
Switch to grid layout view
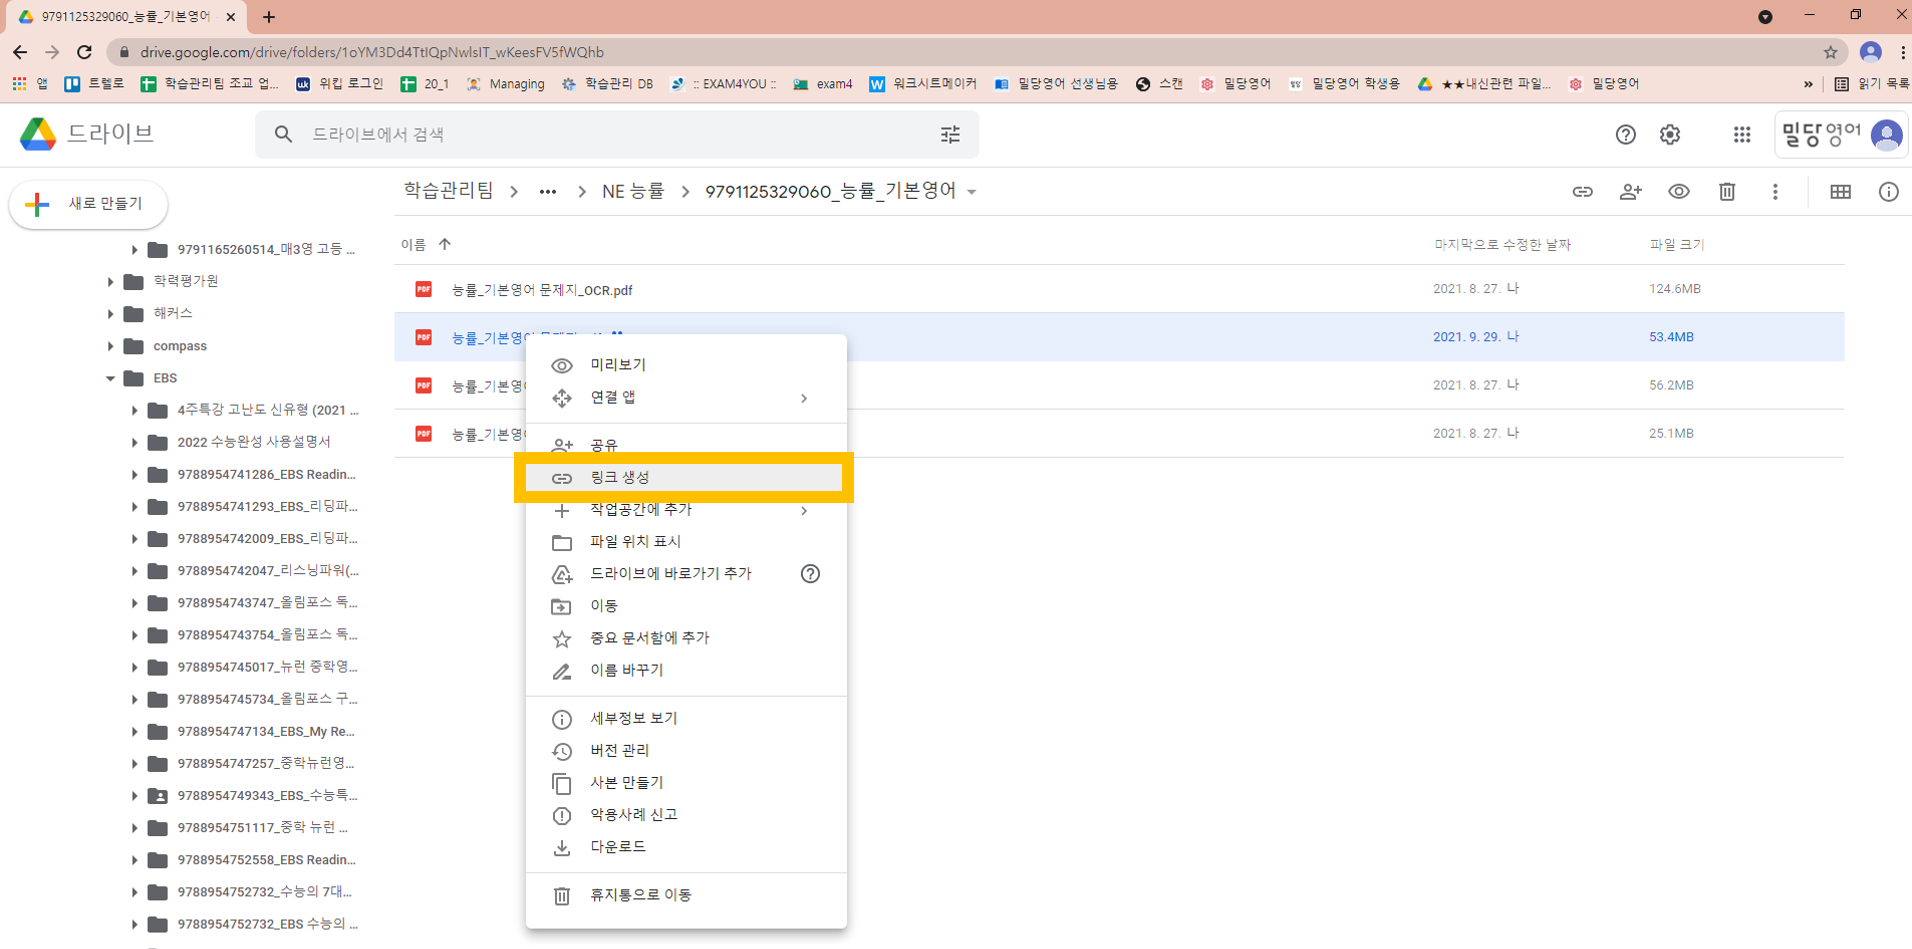tap(1840, 192)
